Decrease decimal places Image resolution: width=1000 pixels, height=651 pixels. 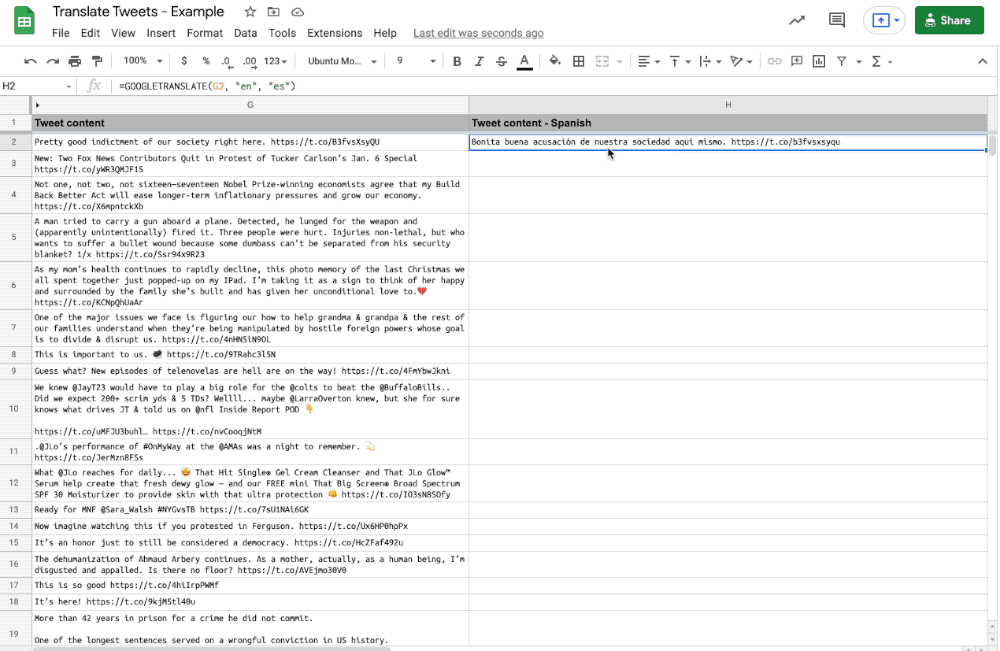pos(227,61)
